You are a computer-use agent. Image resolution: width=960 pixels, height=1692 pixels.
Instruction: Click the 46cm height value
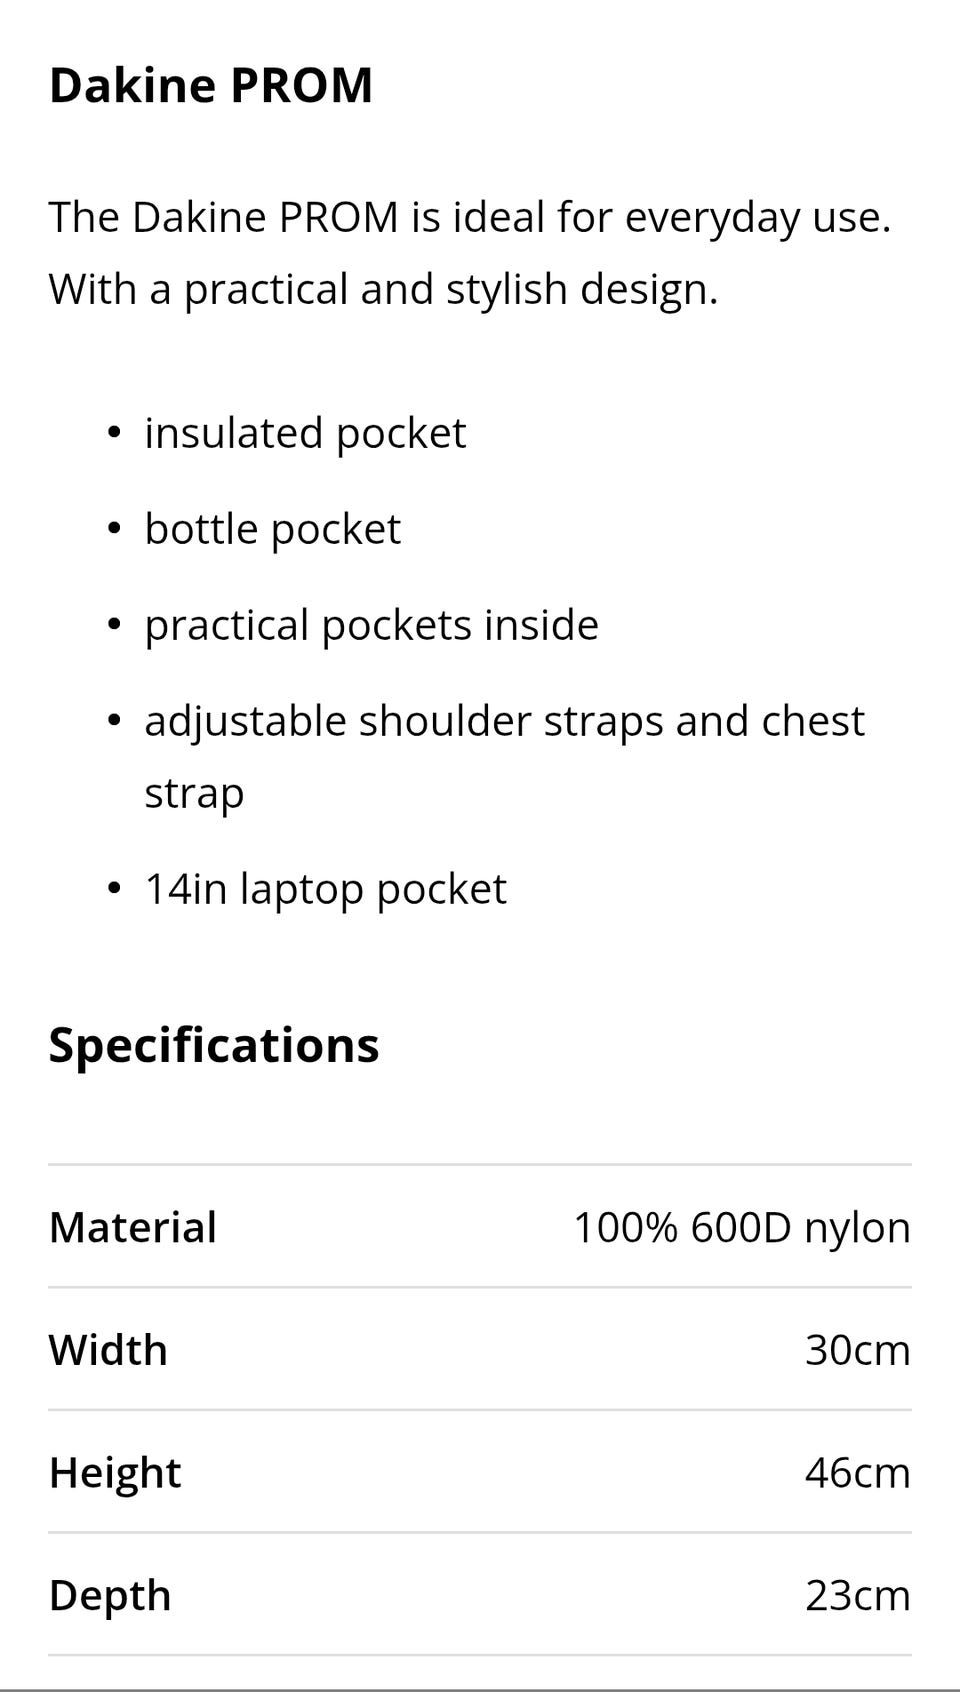[858, 1473]
